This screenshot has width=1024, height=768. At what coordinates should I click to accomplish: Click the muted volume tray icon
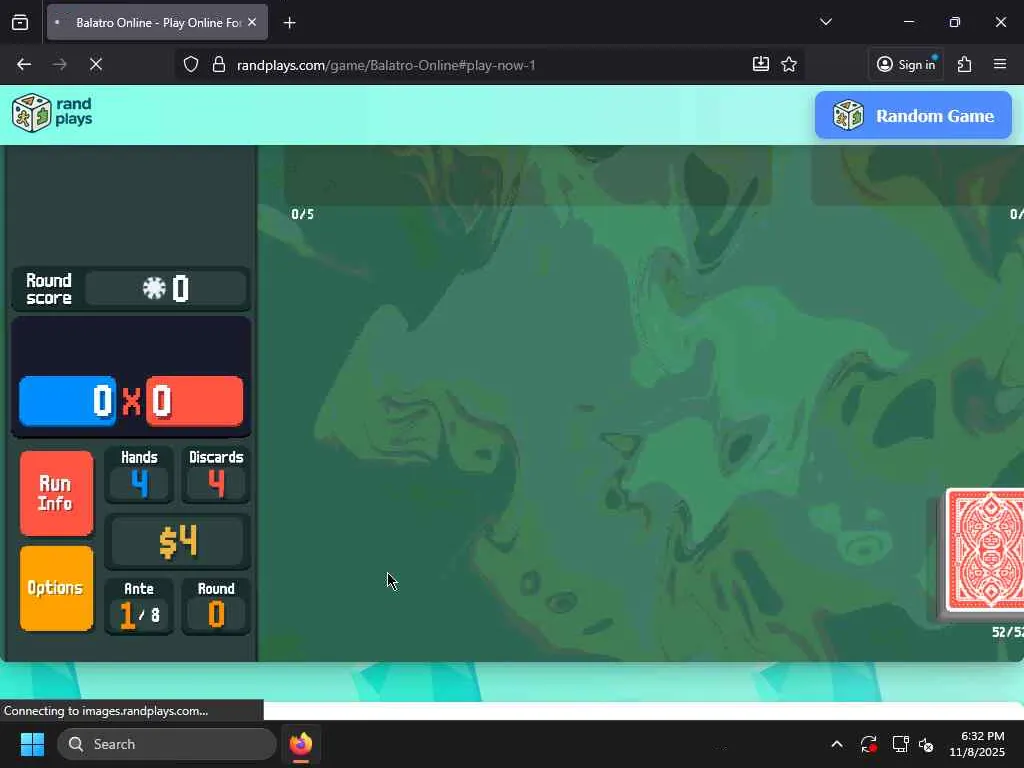(x=927, y=744)
